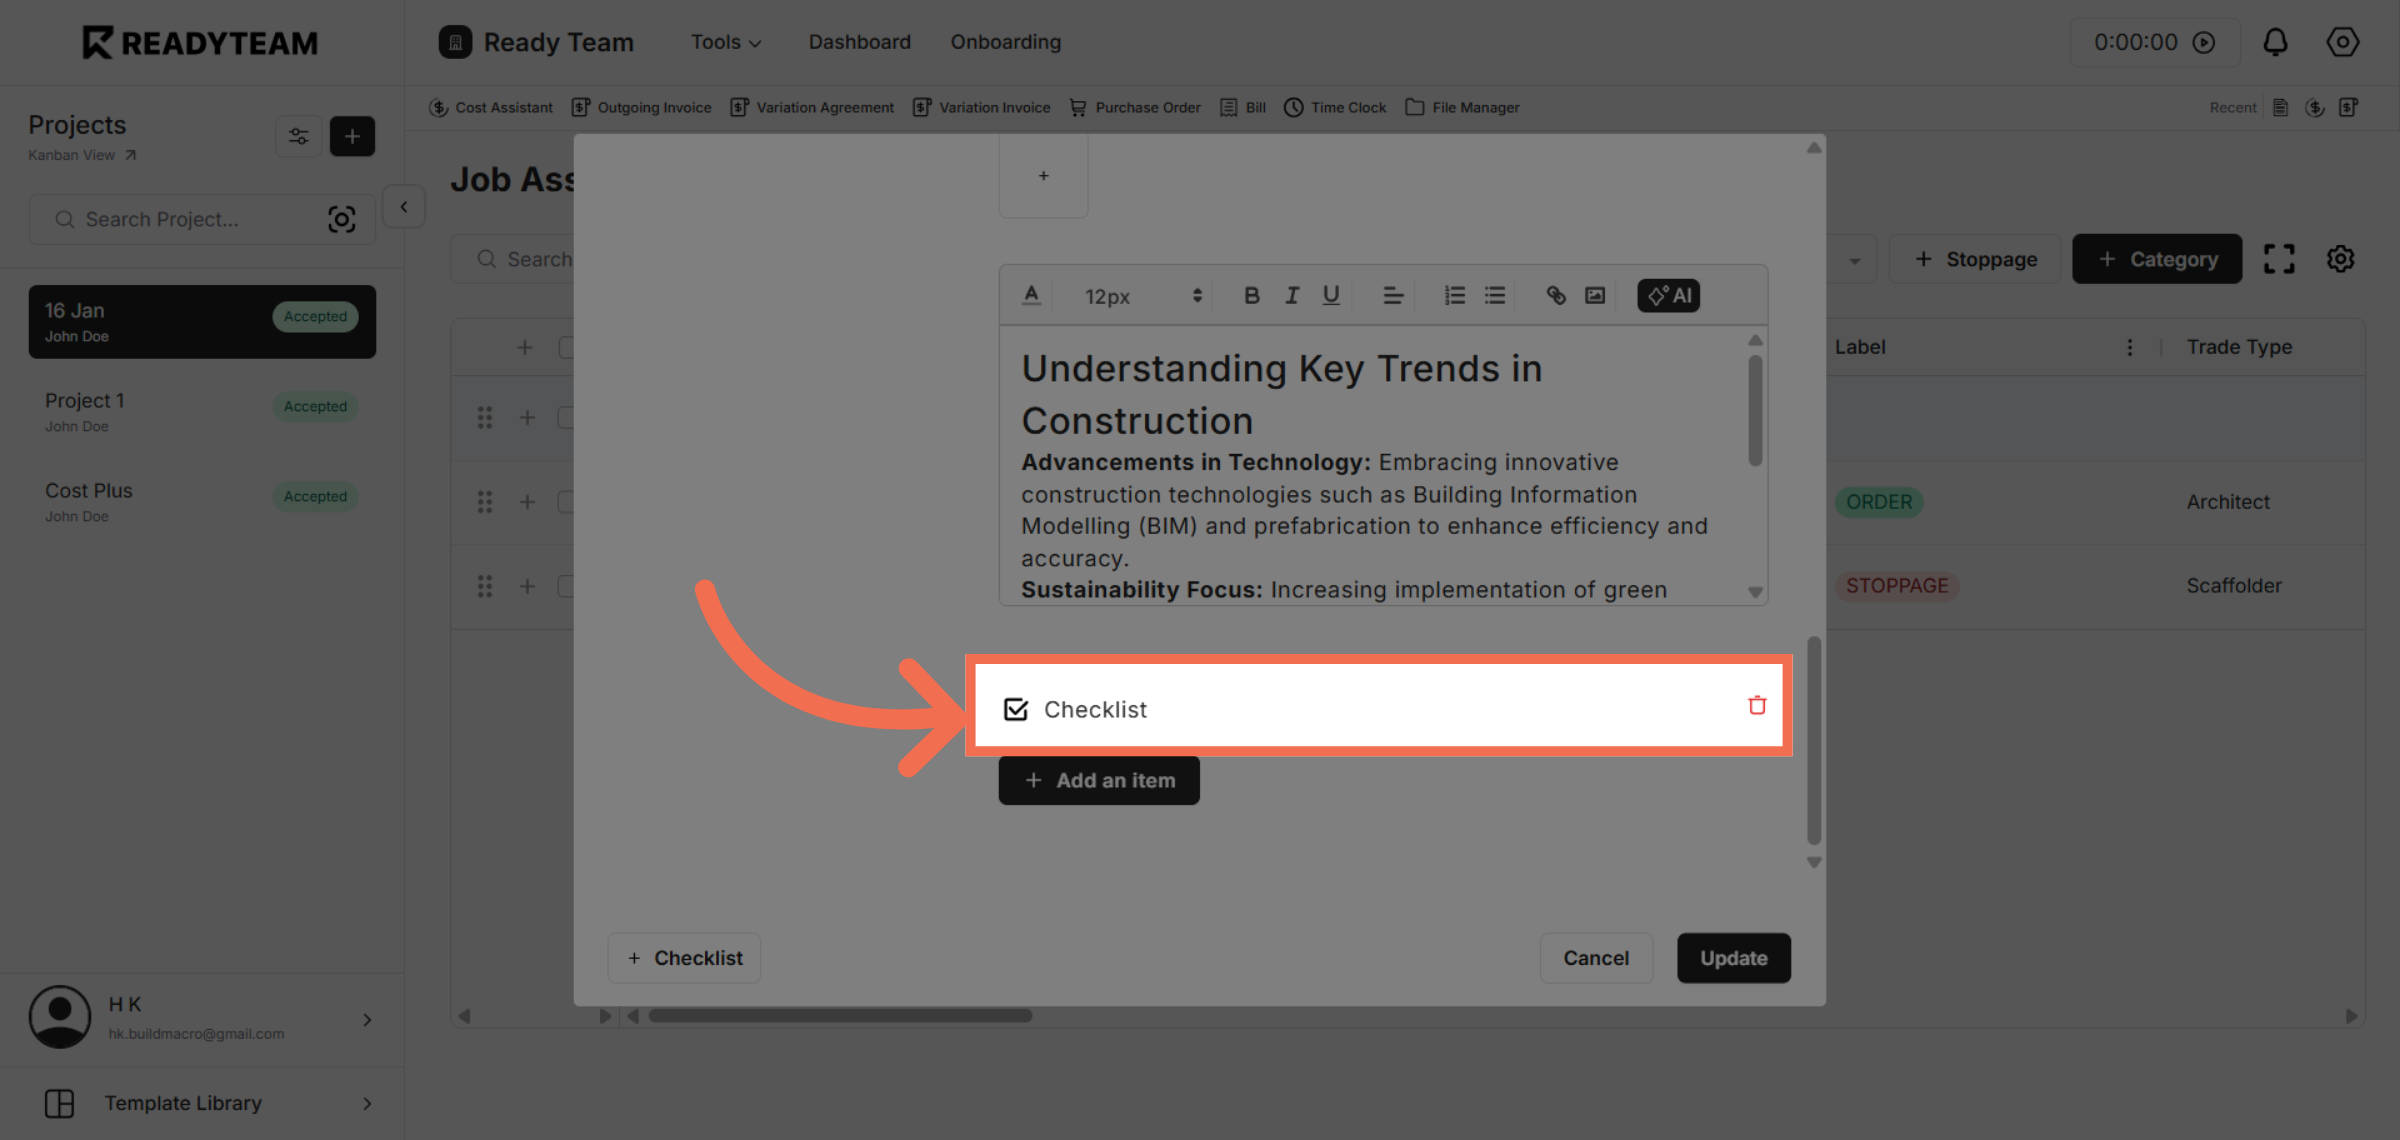Insert a link in text editor
Screen dimensions: 2400x1140
point(1555,296)
